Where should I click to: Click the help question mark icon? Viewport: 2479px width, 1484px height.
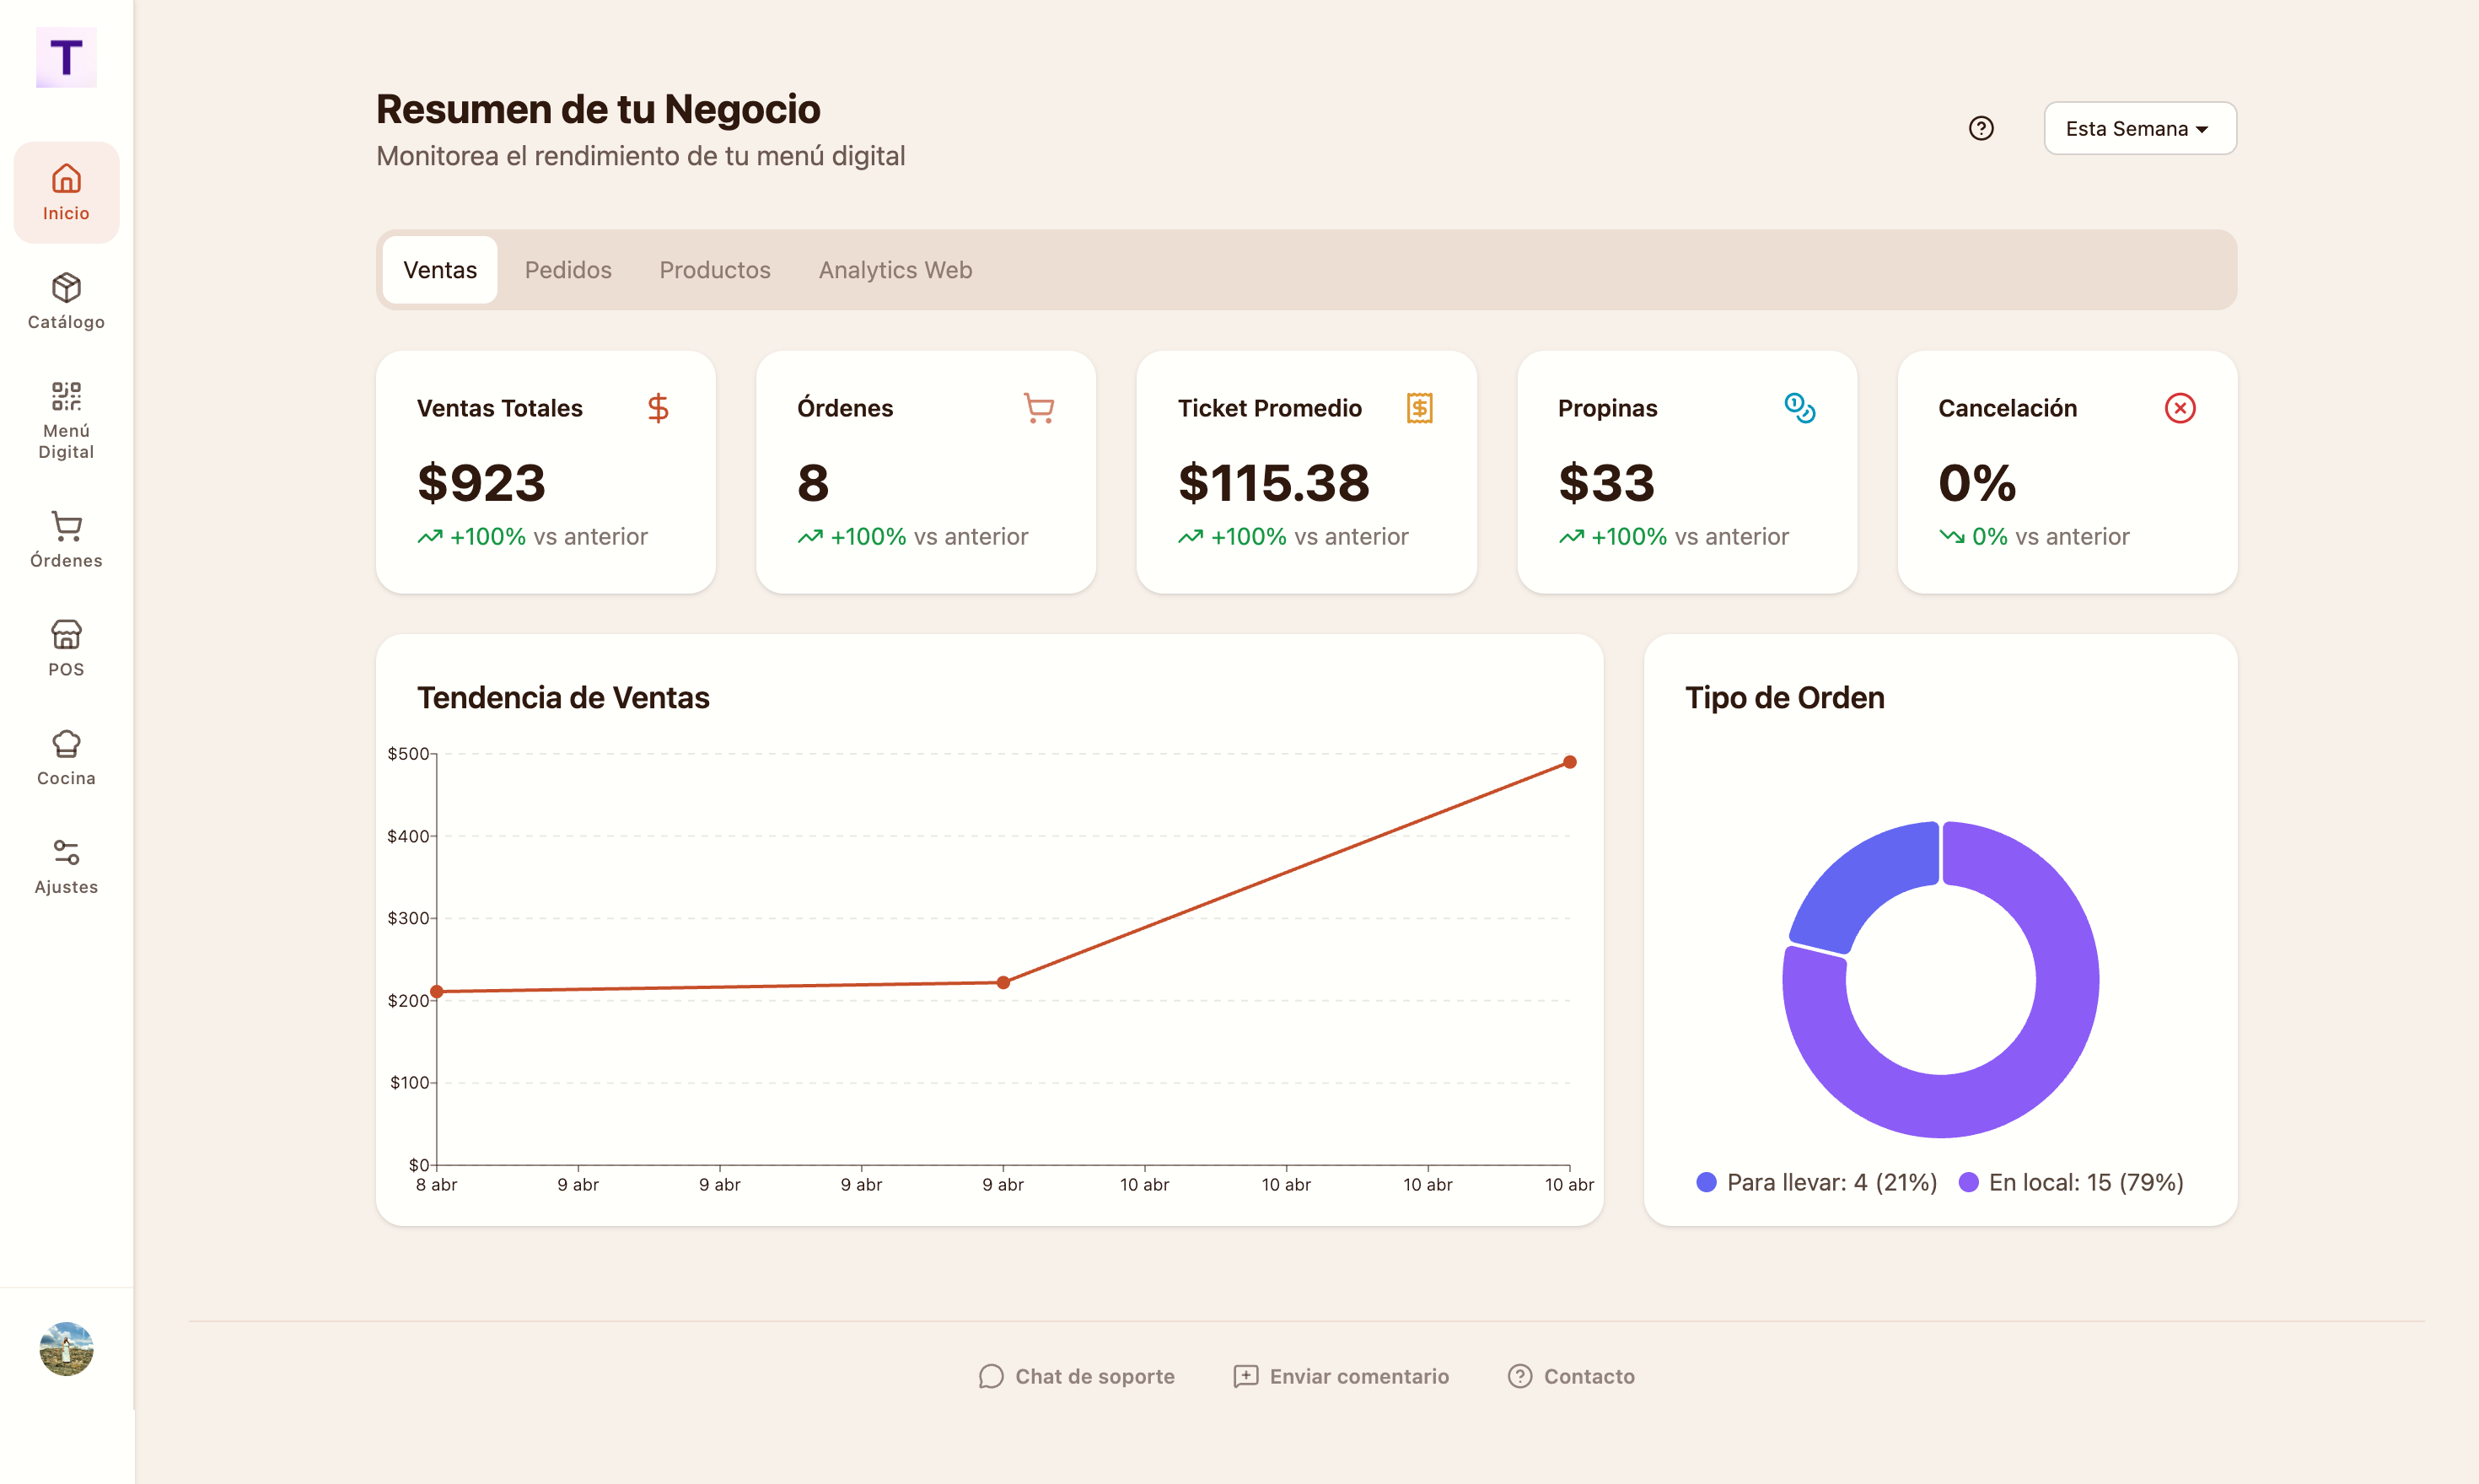(x=1981, y=128)
